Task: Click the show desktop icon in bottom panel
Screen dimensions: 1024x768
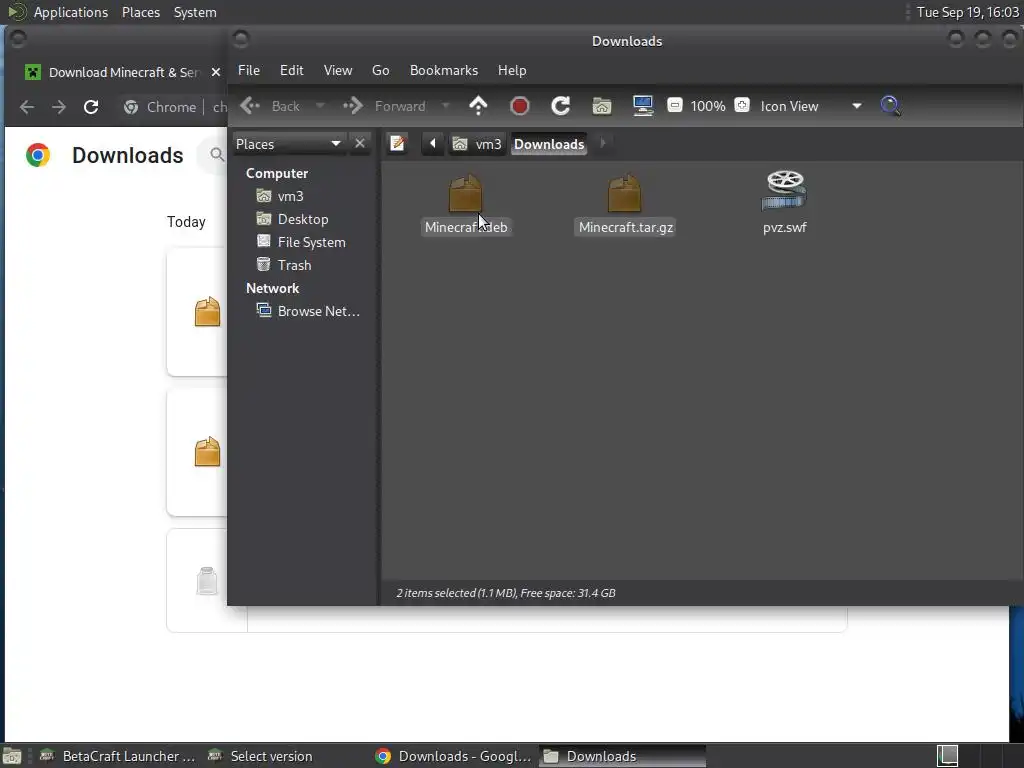Action: [12, 756]
